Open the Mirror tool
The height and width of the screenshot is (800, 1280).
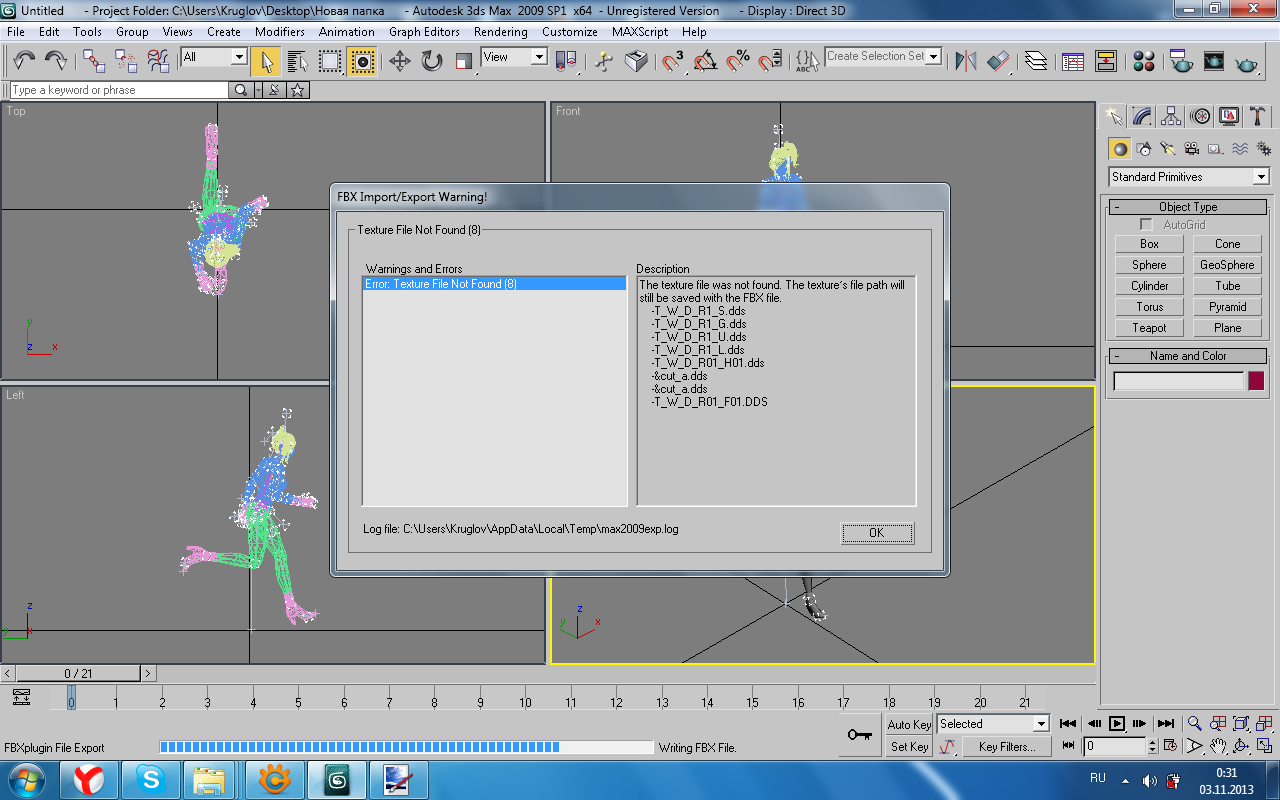[966, 61]
